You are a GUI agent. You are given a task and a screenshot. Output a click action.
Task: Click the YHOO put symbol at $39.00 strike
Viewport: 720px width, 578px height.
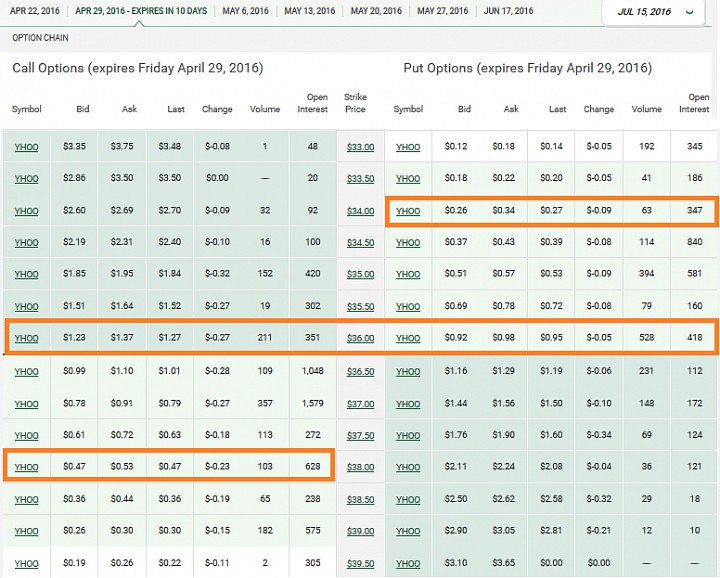(x=408, y=531)
